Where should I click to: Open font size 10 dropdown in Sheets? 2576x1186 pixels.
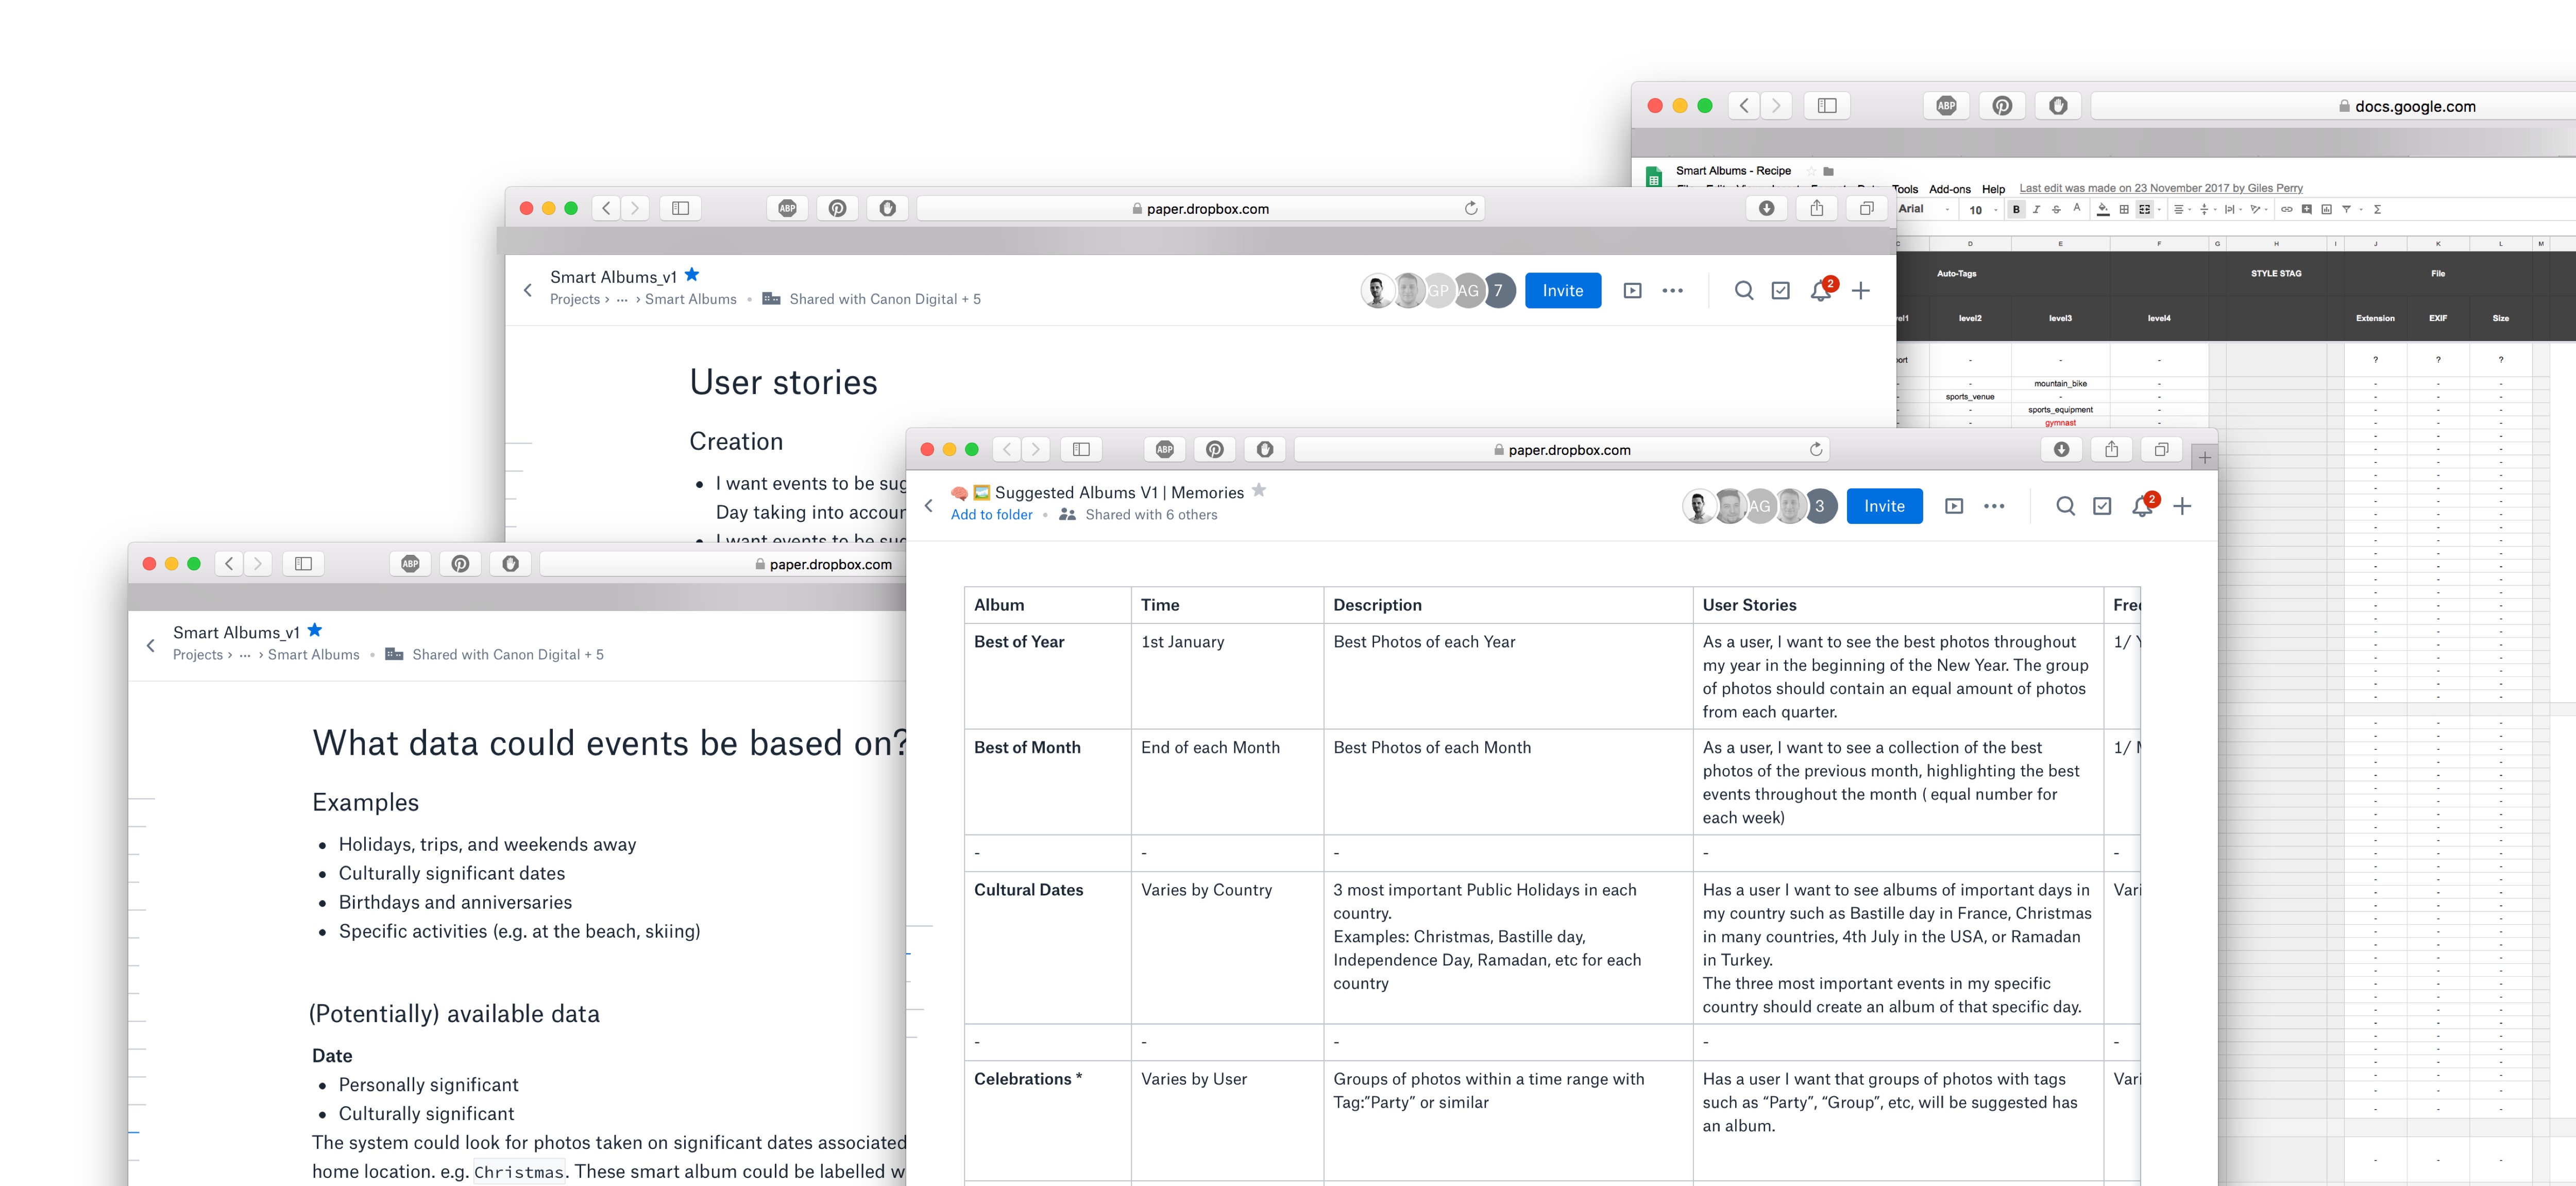[x=1982, y=209]
